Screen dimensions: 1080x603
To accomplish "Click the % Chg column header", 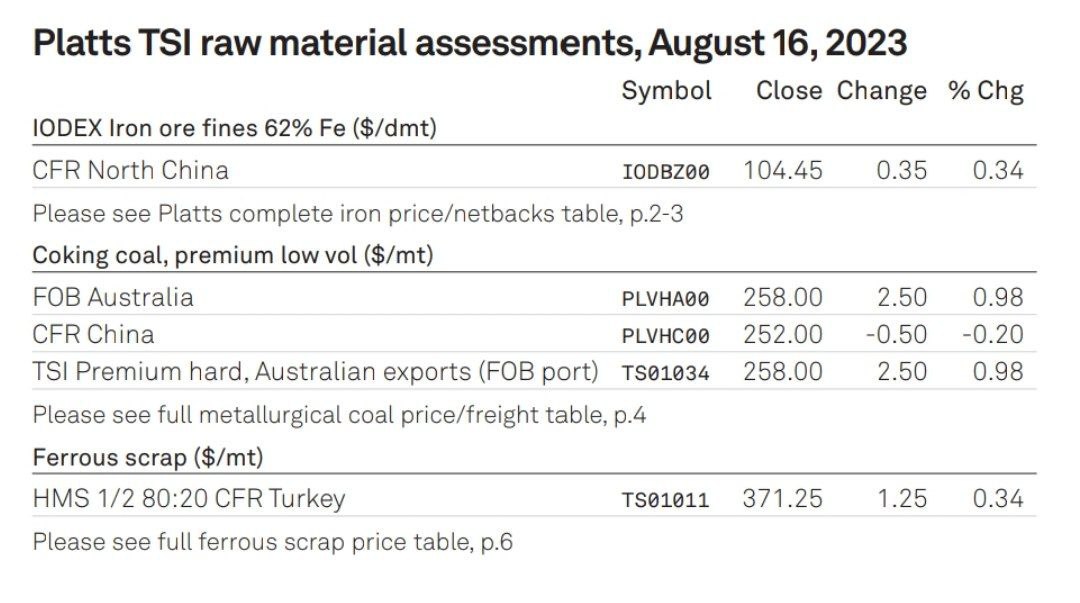I will click(x=986, y=91).
